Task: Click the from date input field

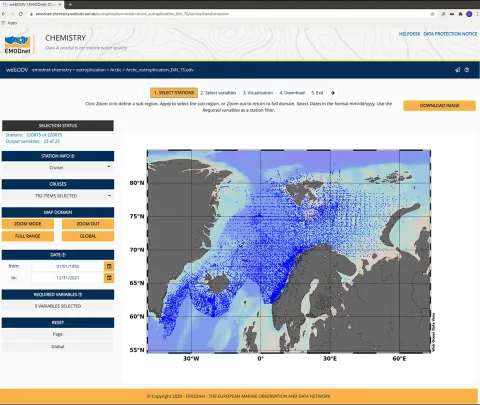Action: pyautogui.click(x=68, y=266)
